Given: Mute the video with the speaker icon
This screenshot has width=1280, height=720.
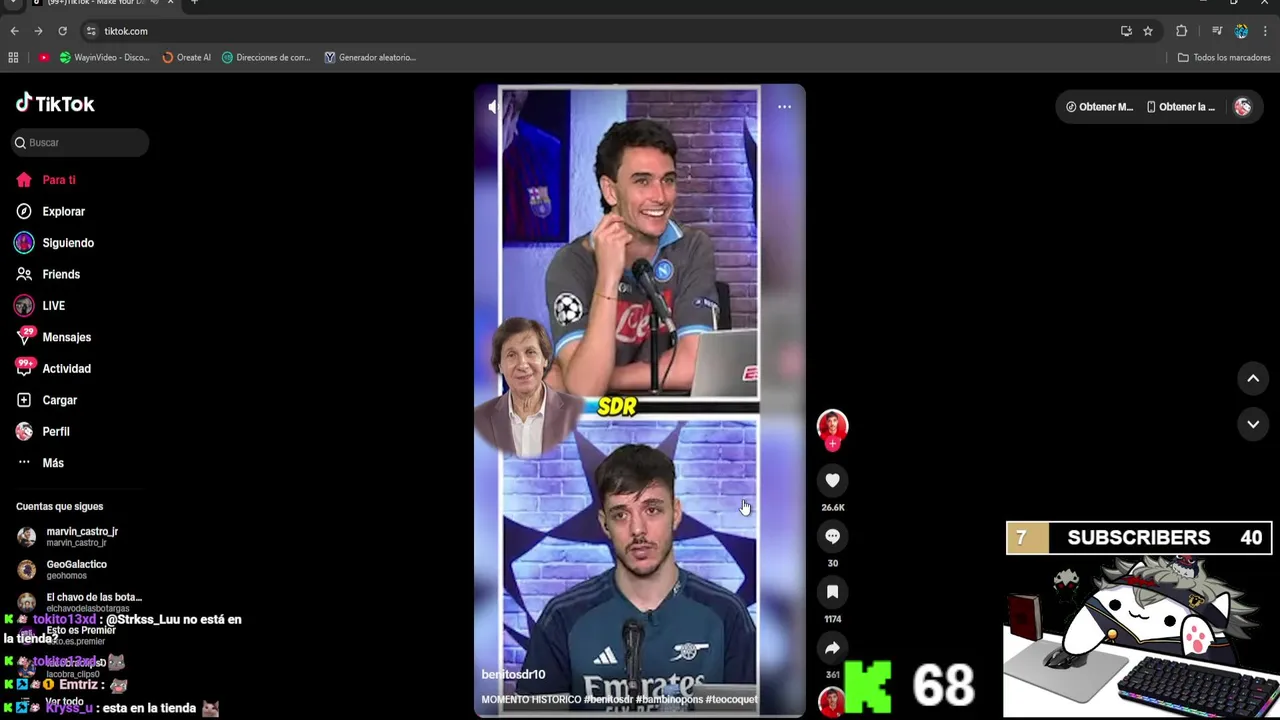Looking at the screenshot, I should click(x=493, y=107).
